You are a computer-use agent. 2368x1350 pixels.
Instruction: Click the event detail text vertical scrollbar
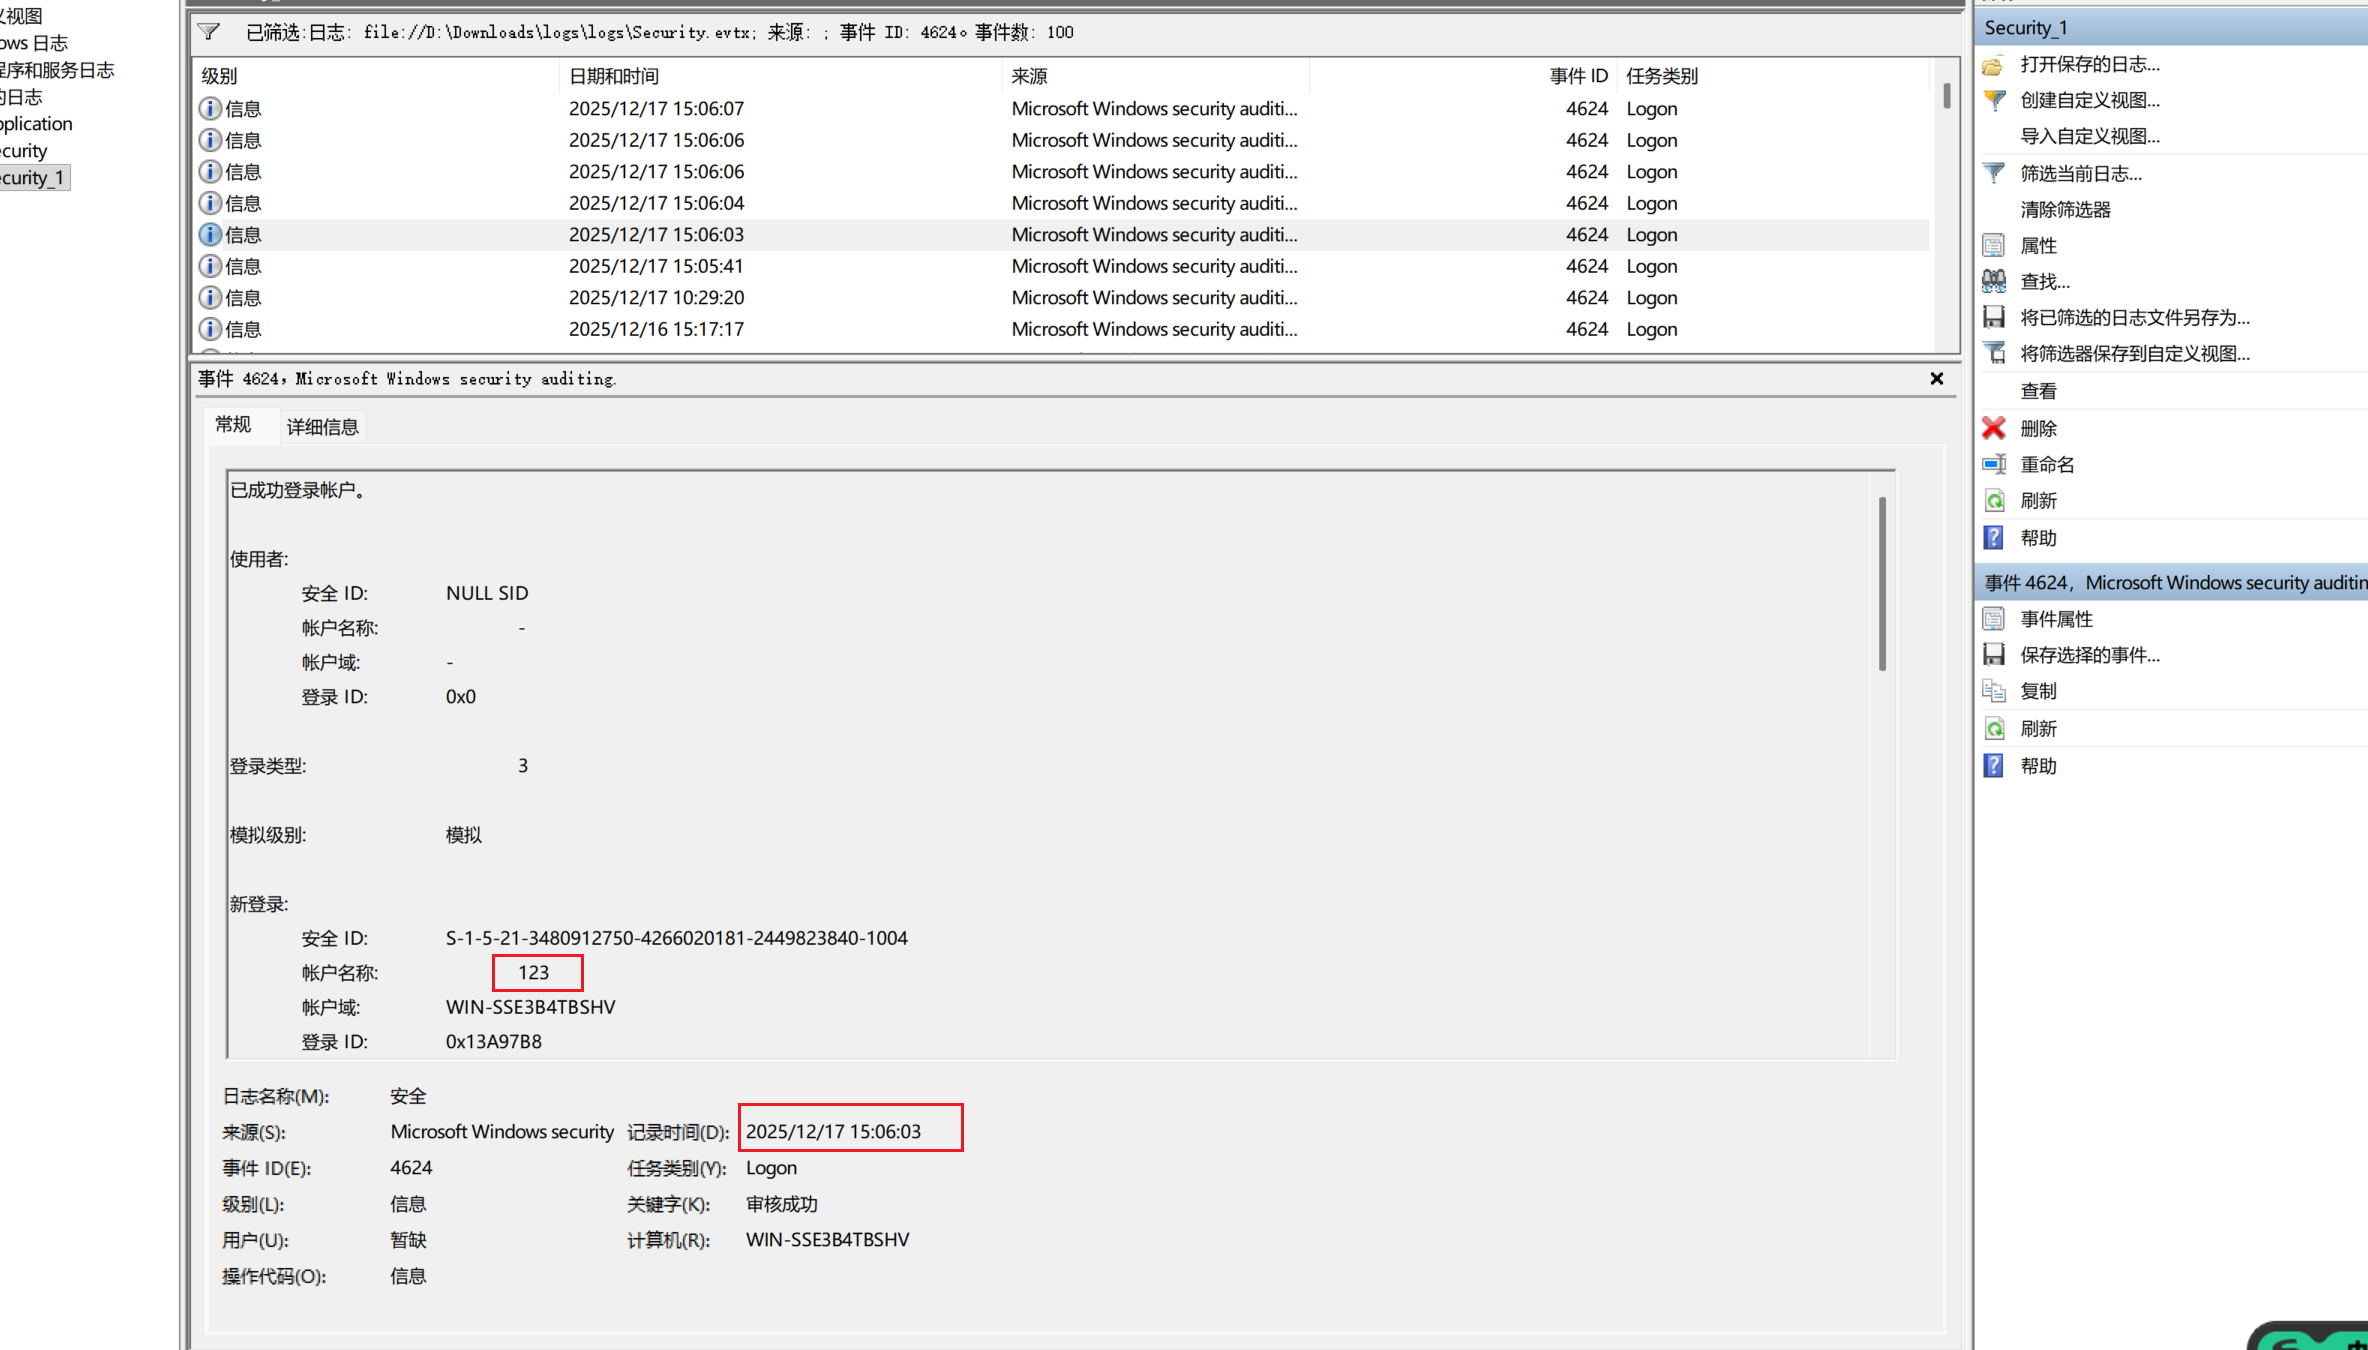[x=1882, y=584]
